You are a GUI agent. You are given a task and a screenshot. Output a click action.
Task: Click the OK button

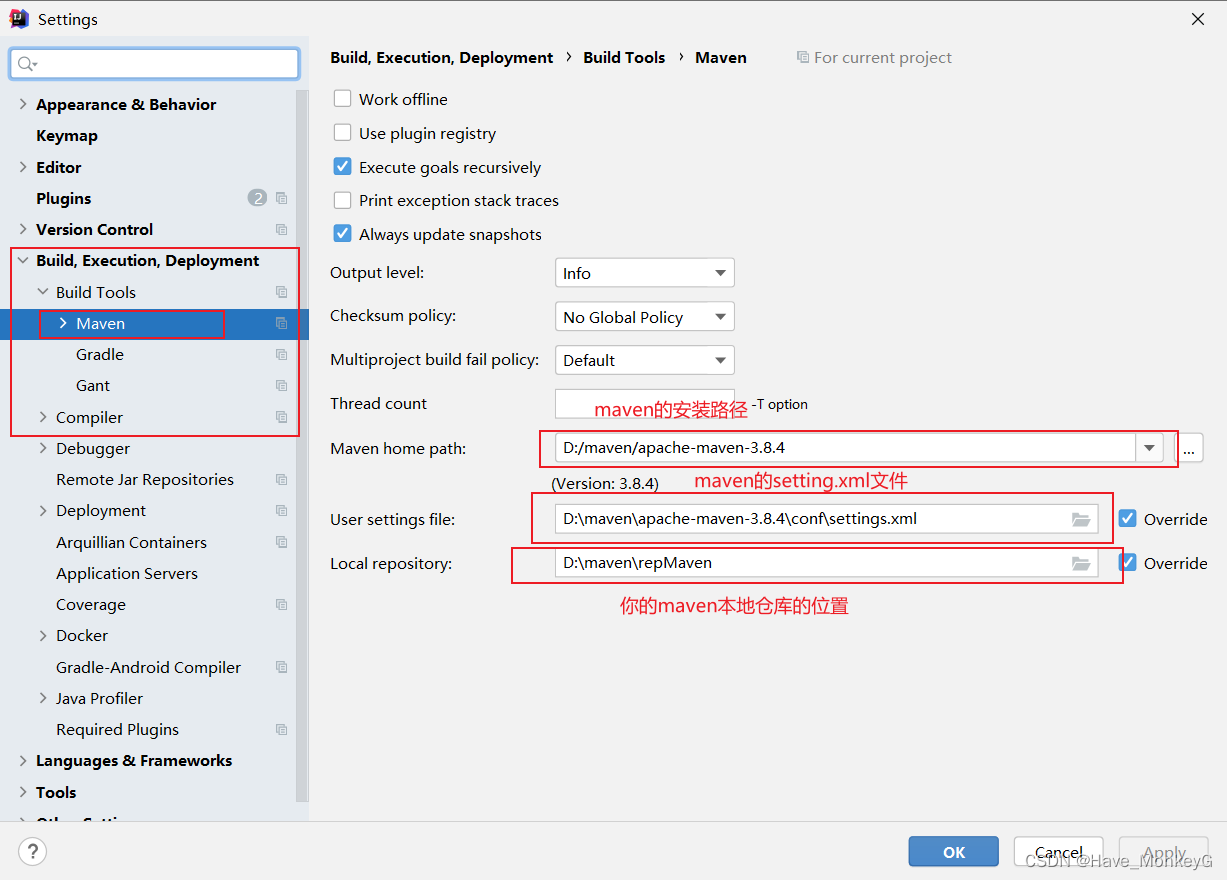954,852
